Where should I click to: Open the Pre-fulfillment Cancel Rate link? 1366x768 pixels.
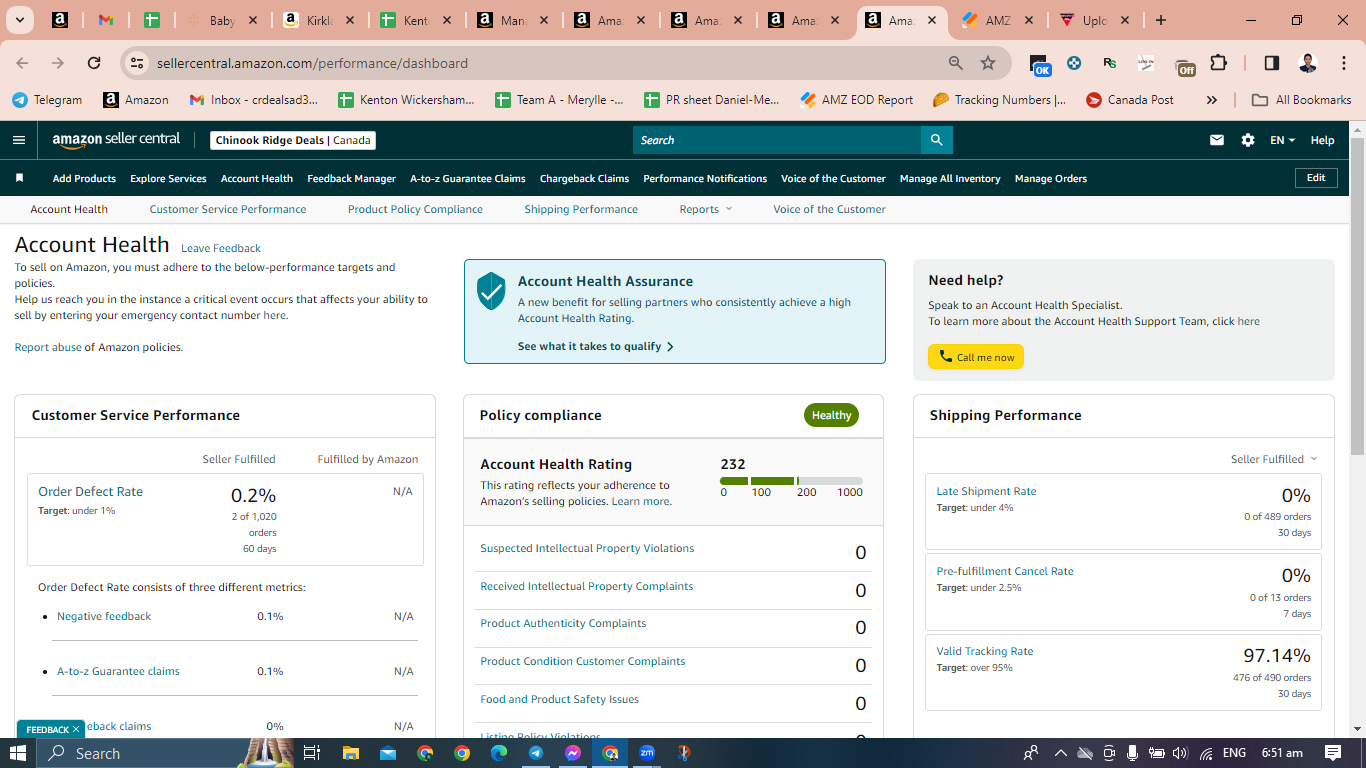(x=1005, y=571)
